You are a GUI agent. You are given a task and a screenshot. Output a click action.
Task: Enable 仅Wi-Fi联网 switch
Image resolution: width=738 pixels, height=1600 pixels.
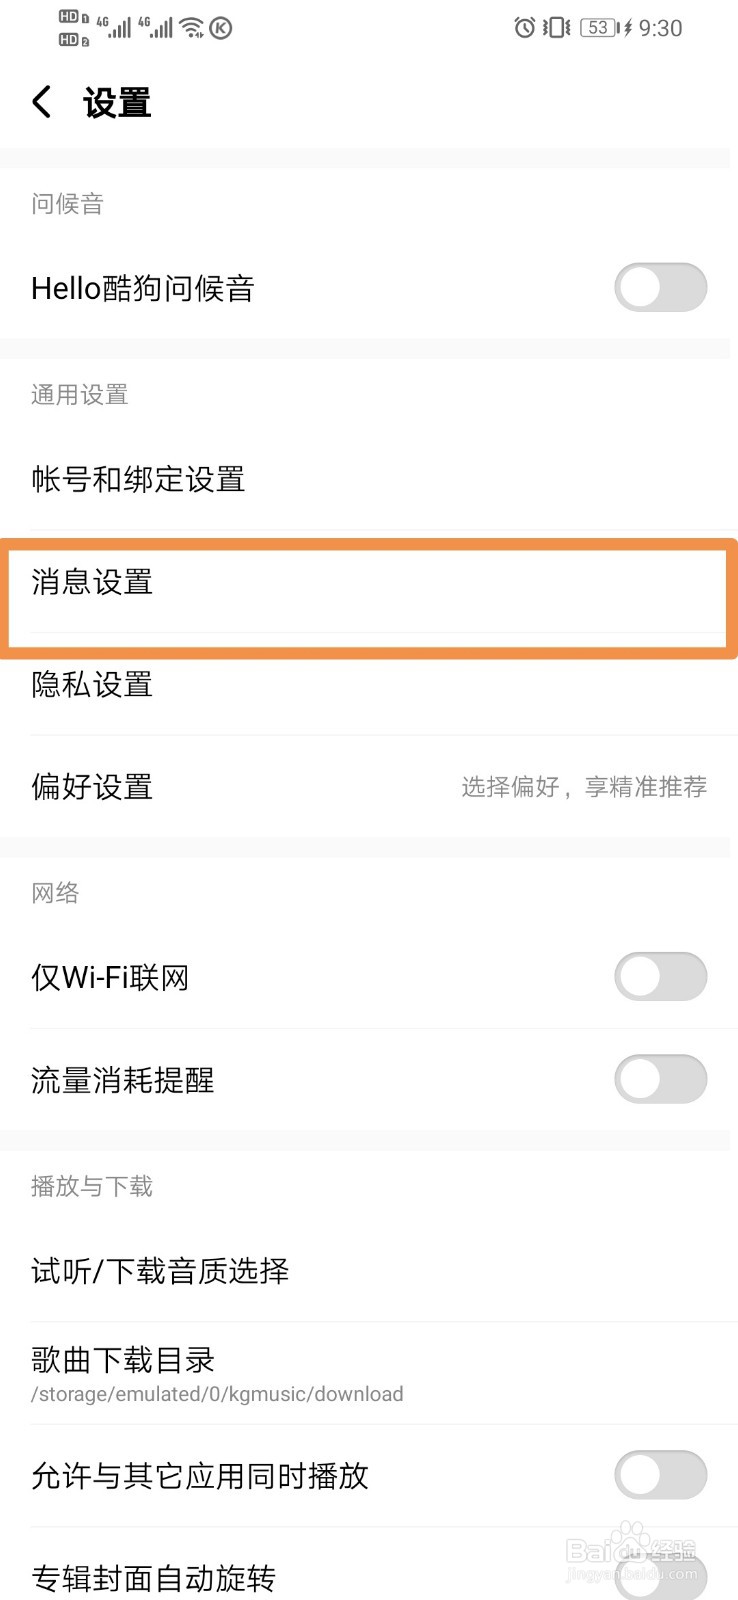(660, 977)
